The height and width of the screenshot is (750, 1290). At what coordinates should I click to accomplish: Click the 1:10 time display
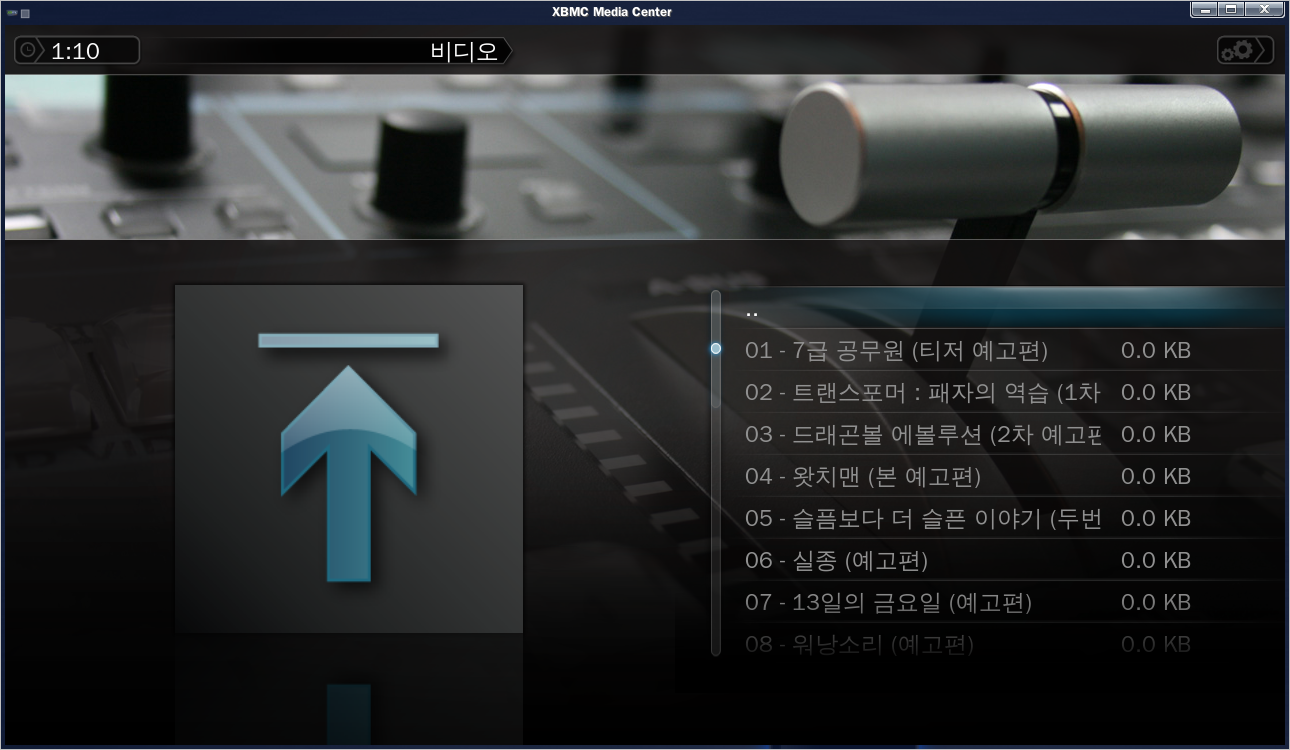pyautogui.click(x=75, y=51)
